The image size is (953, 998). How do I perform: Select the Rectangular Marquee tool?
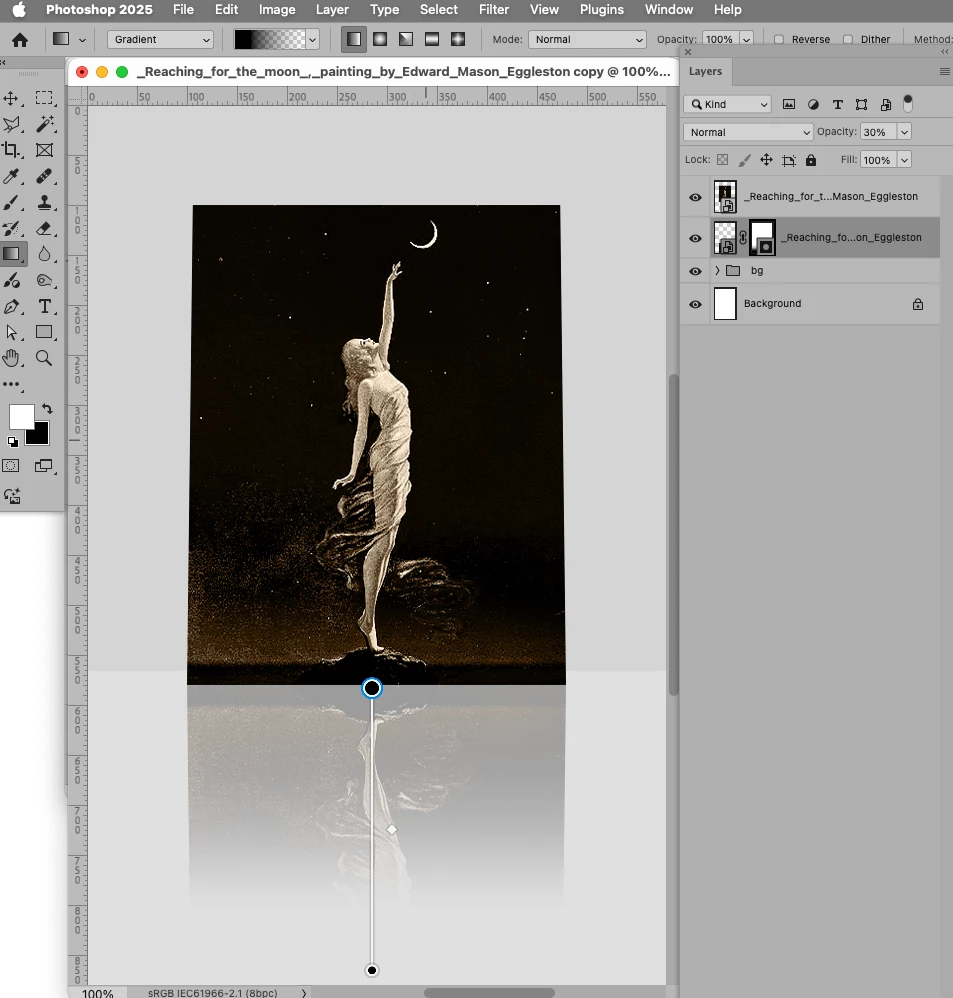tap(44, 98)
